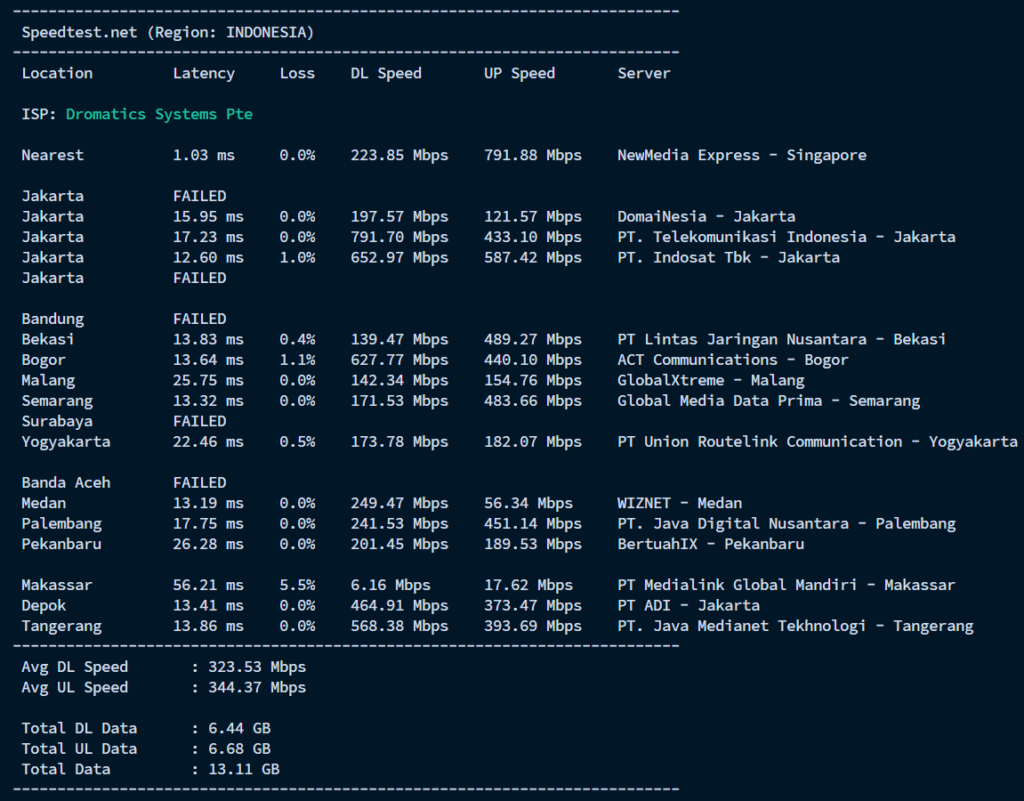
Task: Select total upload data '6.68 GB'
Action: tap(240, 749)
